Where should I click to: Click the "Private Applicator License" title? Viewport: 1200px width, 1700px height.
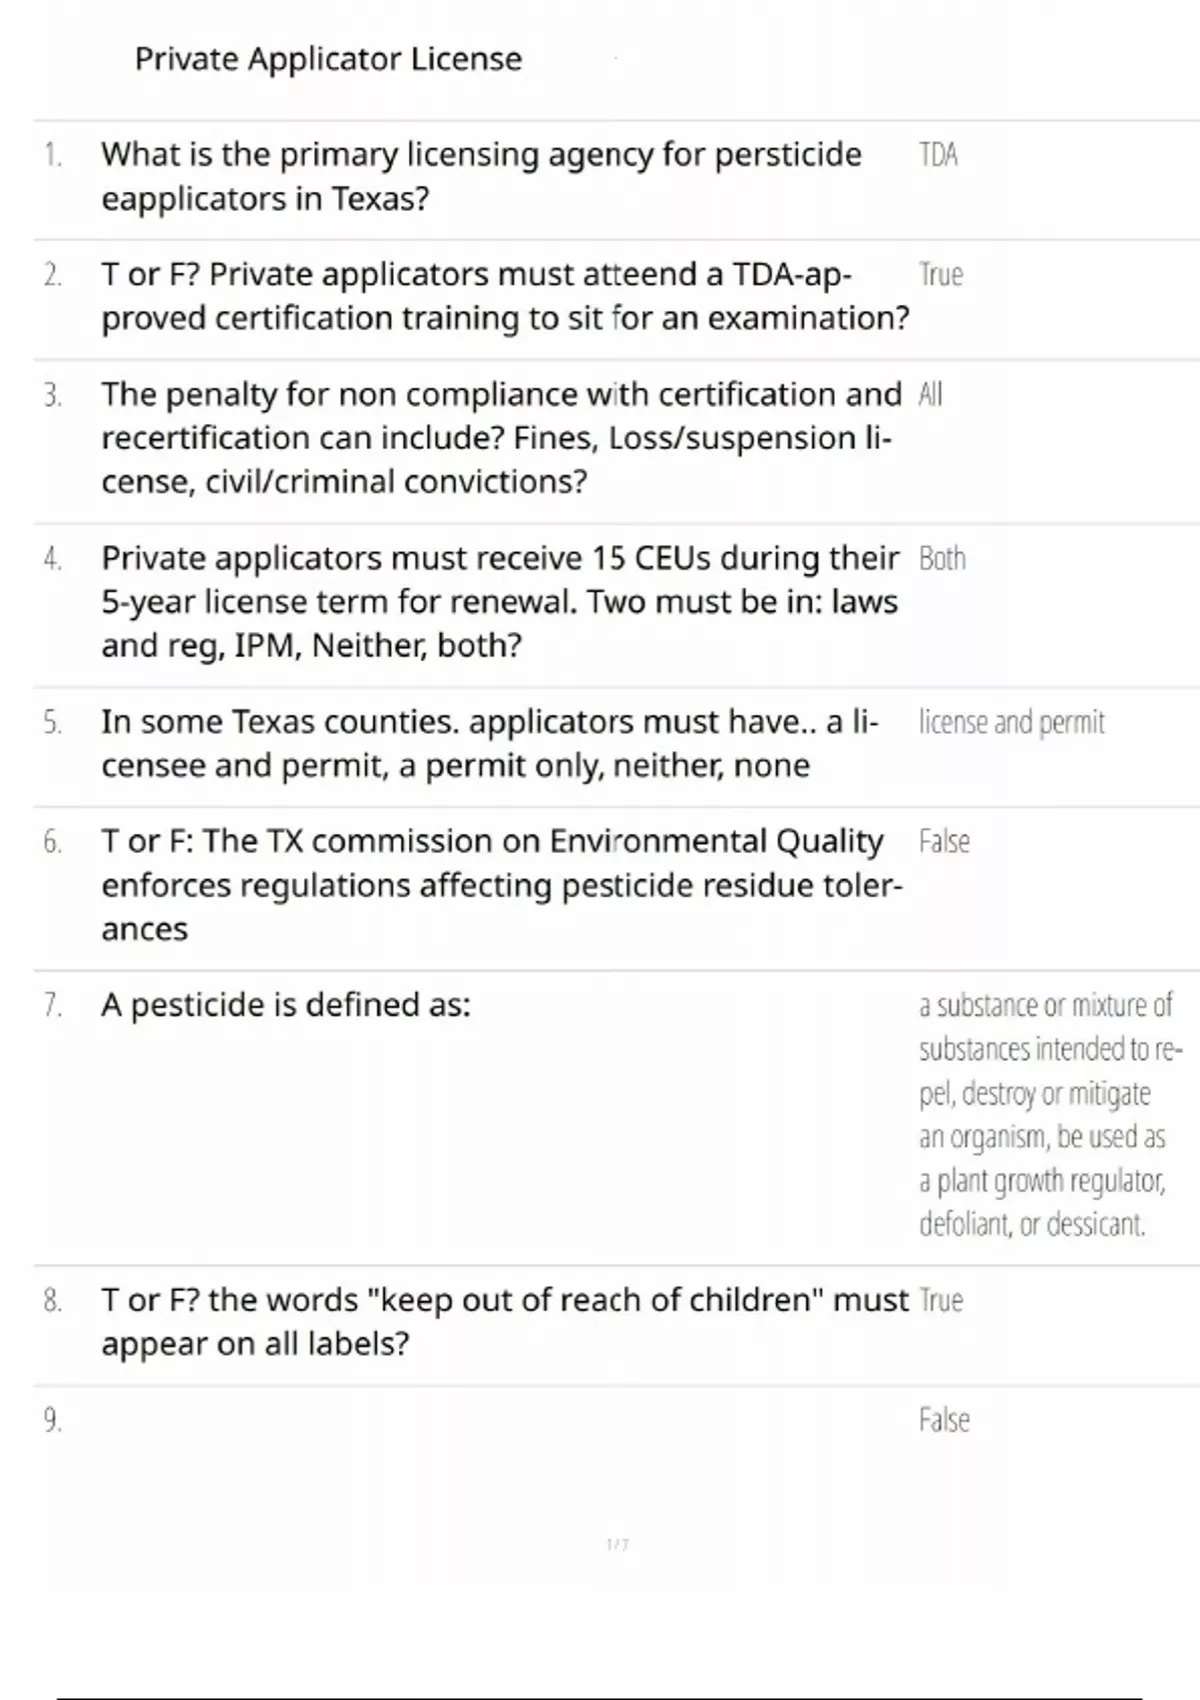tap(328, 59)
